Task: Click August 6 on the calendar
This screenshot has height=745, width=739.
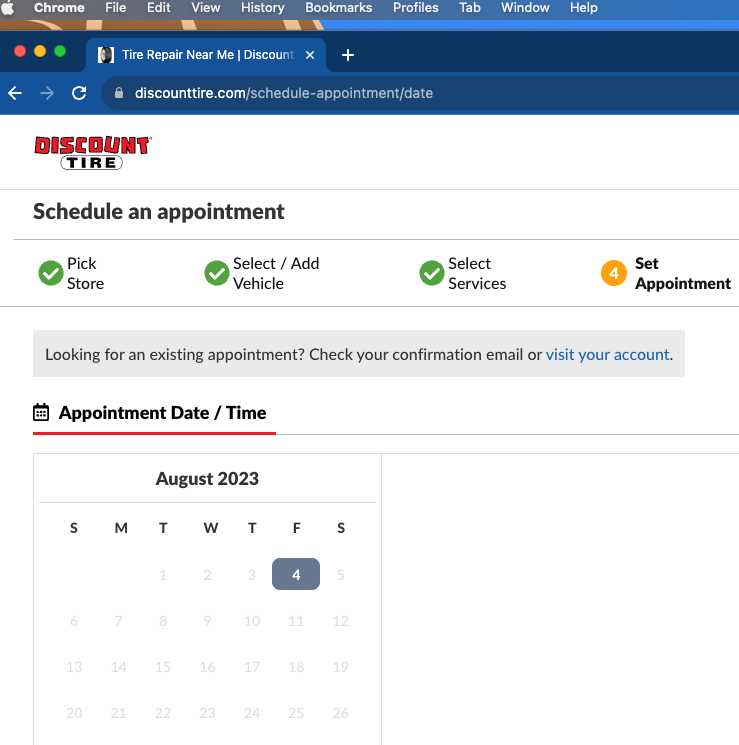Action: [x=74, y=621]
